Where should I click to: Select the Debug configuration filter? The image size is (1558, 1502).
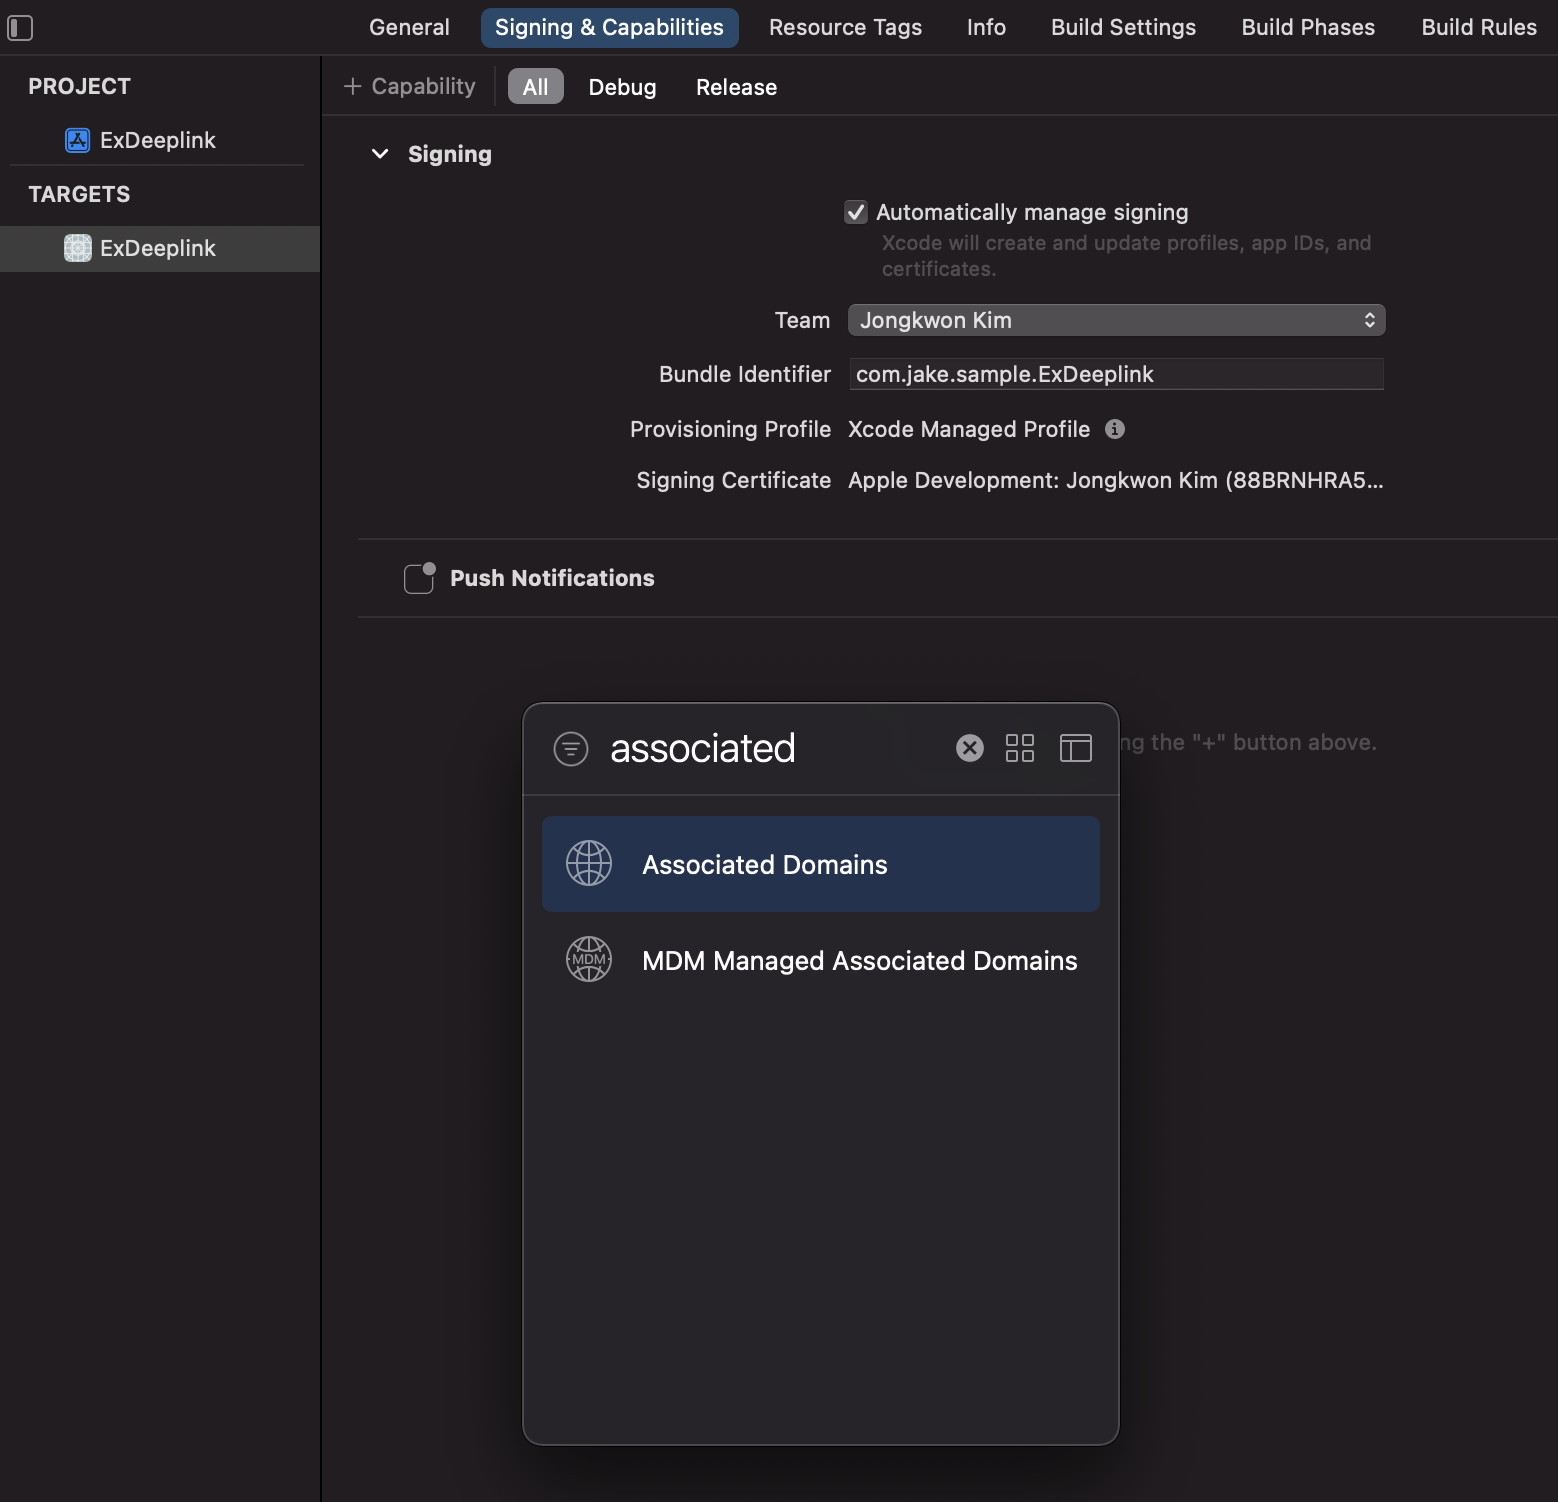pyautogui.click(x=622, y=87)
